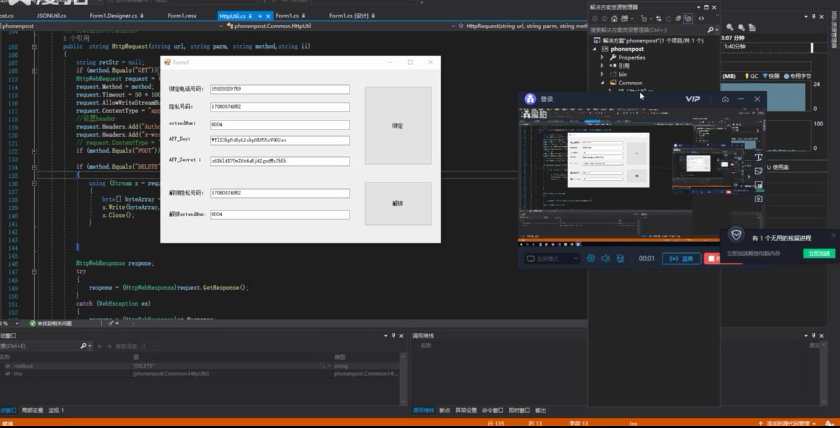Image resolution: width=840 pixels, height=428 pixels.
Task: Switch to Form1.resx tab
Action: pyautogui.click(x=182, y=16)
